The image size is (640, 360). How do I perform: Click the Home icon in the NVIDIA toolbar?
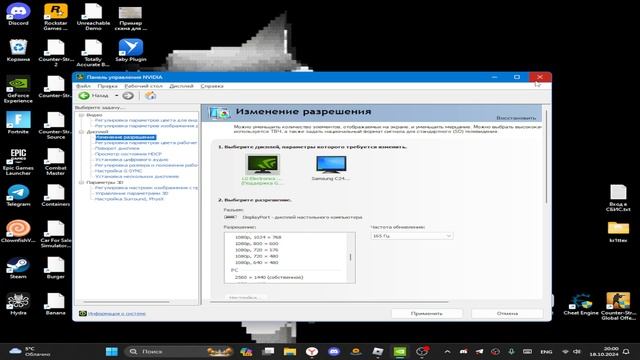(x=150, y=96)
